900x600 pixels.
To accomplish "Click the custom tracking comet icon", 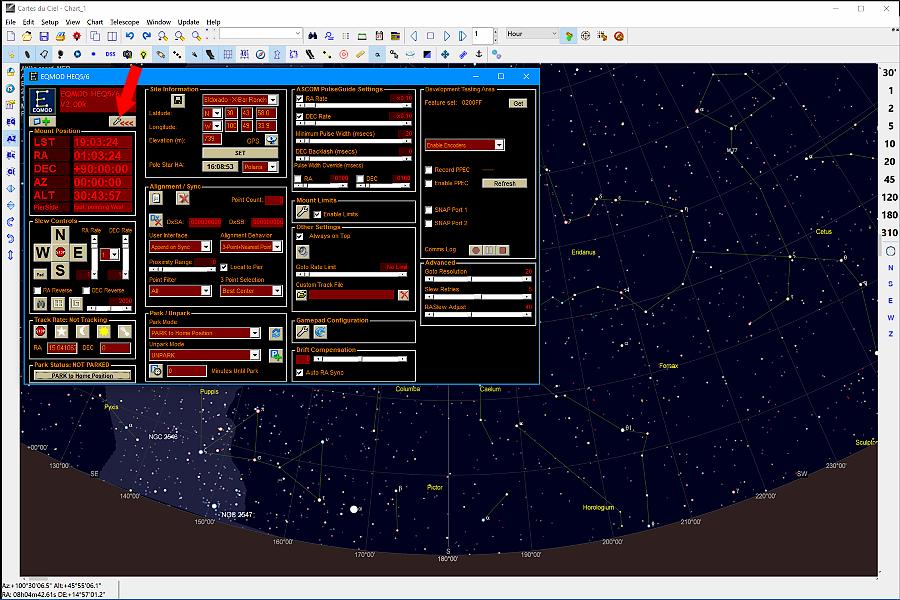I will click(x=125, y=331).
